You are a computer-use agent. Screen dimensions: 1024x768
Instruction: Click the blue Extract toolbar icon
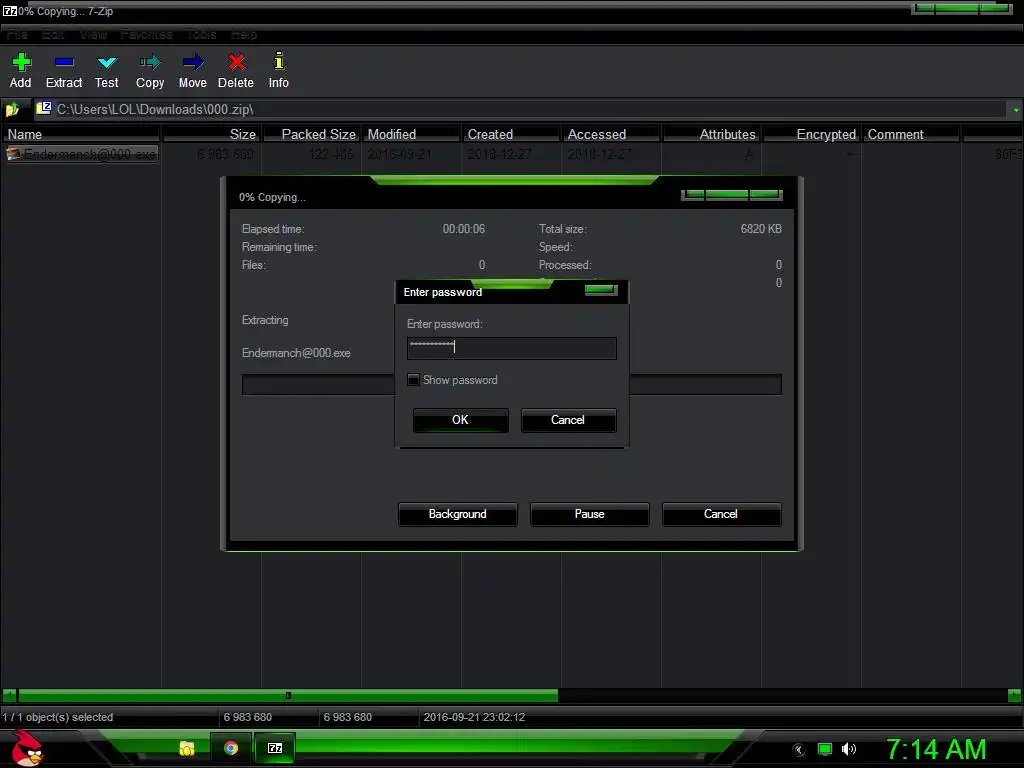click(x=64, y=62)
